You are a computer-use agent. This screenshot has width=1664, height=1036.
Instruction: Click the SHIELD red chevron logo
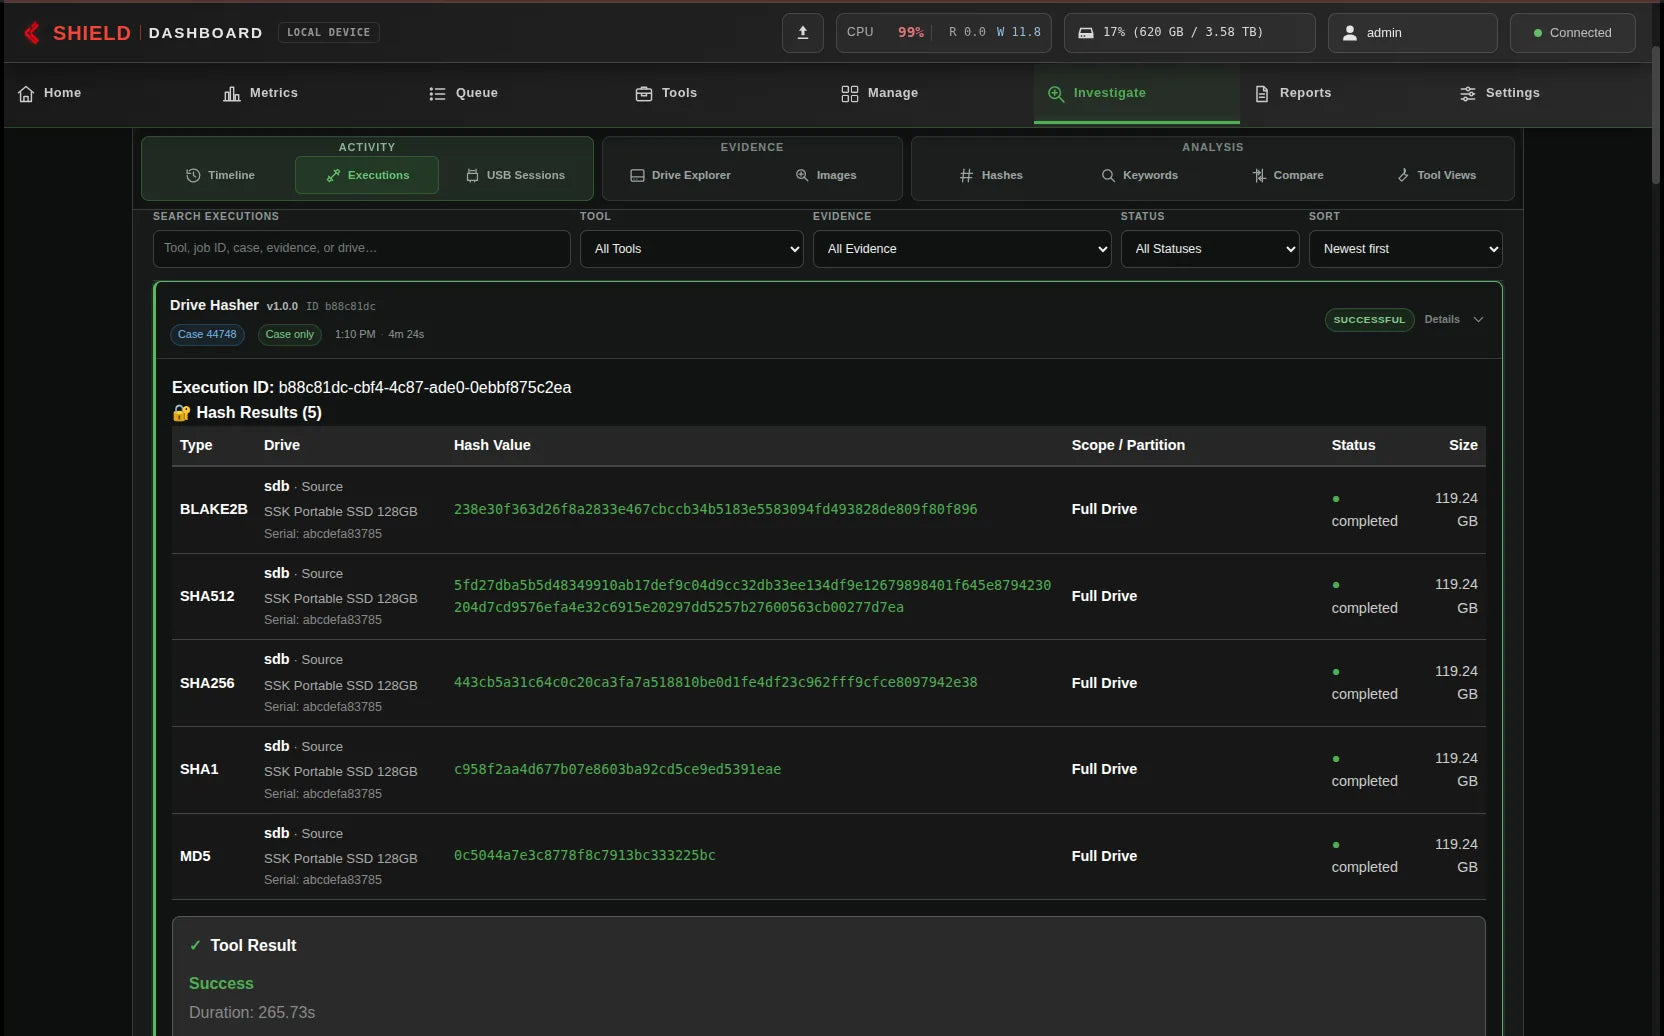click(x=32, y=33)
